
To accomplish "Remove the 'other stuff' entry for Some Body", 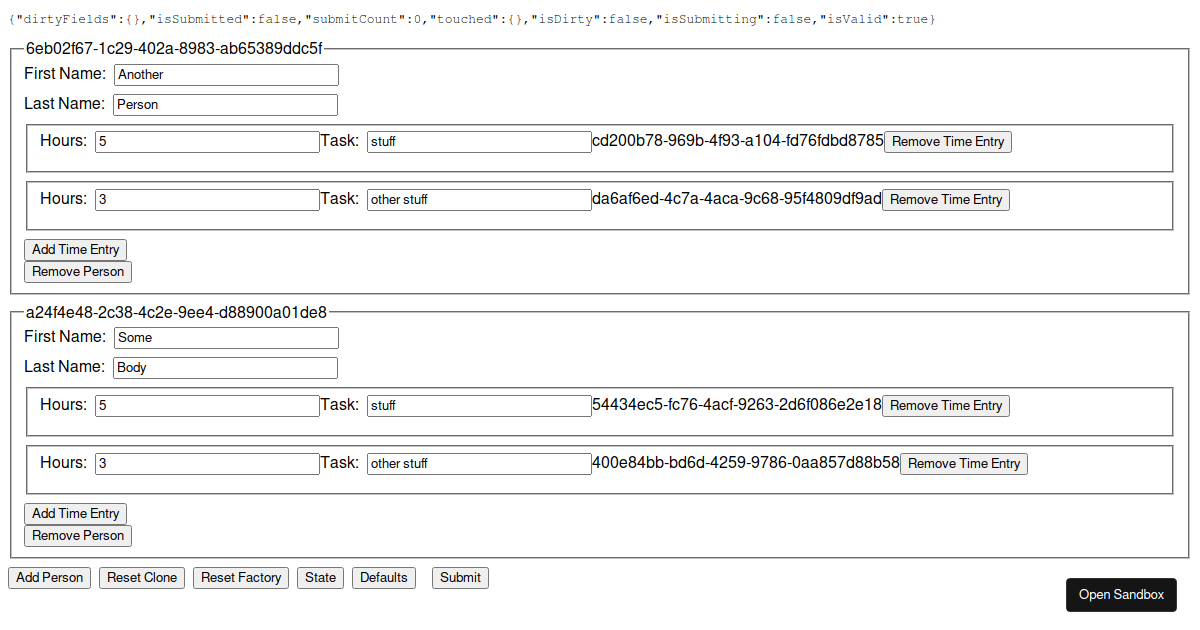I will coord(963,463).
